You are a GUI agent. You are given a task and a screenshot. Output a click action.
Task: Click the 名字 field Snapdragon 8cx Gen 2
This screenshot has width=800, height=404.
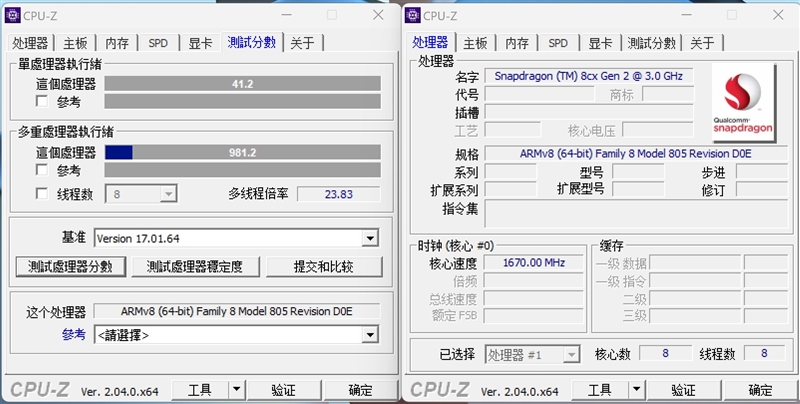click(589, 76)
